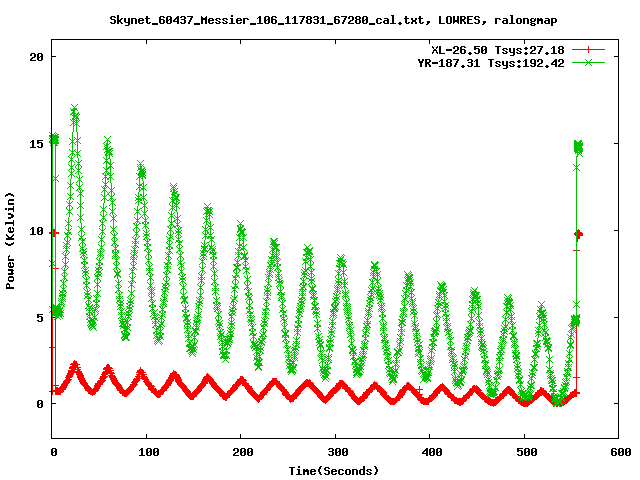Click the x-axis tick label "300"
Image resolution: width=640 pixels, height=480 pixels.
pos(338,452)
